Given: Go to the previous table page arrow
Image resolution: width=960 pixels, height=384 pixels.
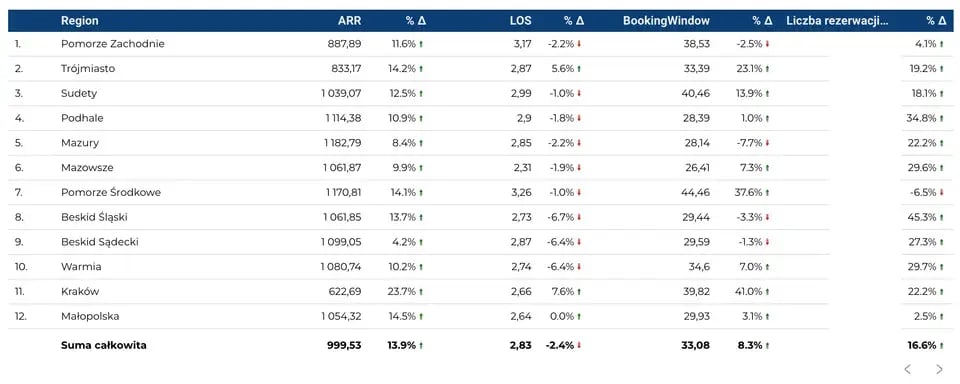Looking at the screenshot, I should [x=907, y=369].
